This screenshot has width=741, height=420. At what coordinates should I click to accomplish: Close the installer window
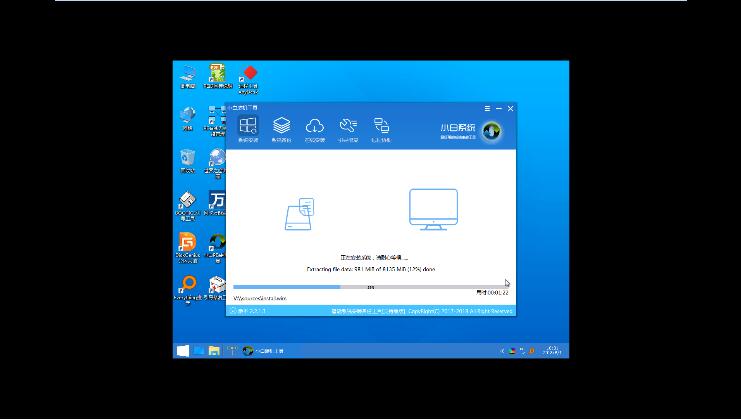tap(511, 108)
